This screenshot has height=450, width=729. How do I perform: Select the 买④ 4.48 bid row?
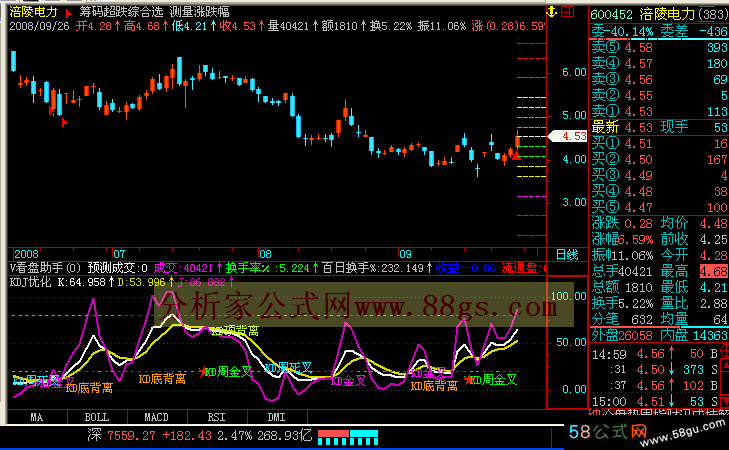pos(659,192)
